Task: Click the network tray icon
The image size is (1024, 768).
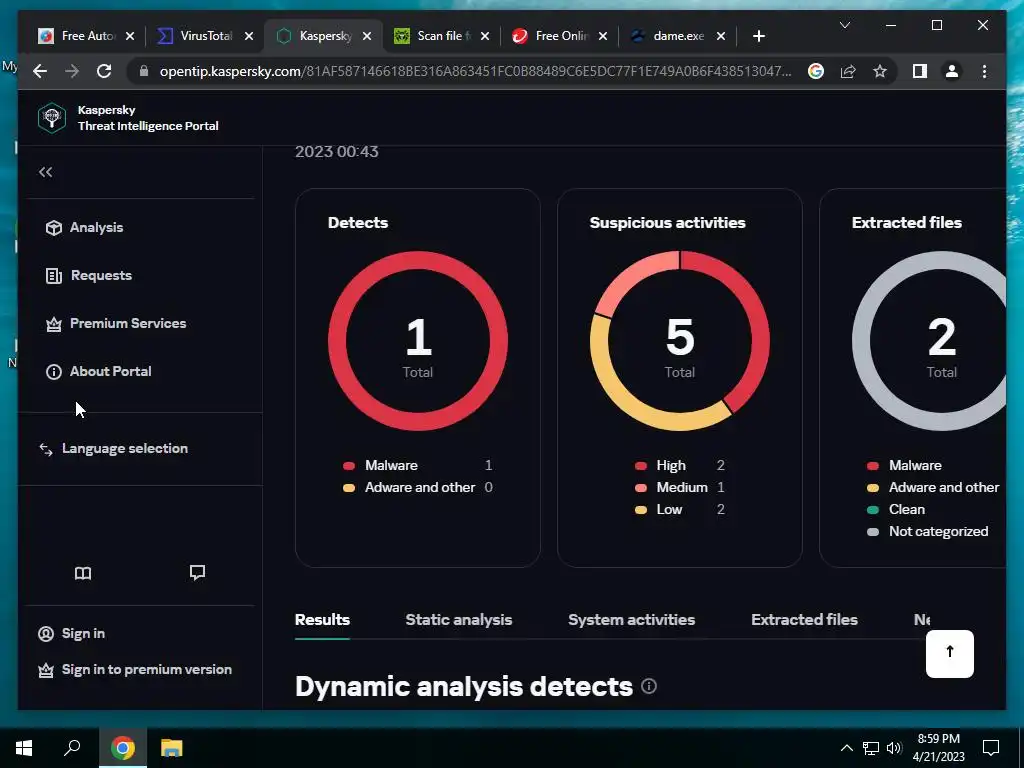Action: point(871,748)
